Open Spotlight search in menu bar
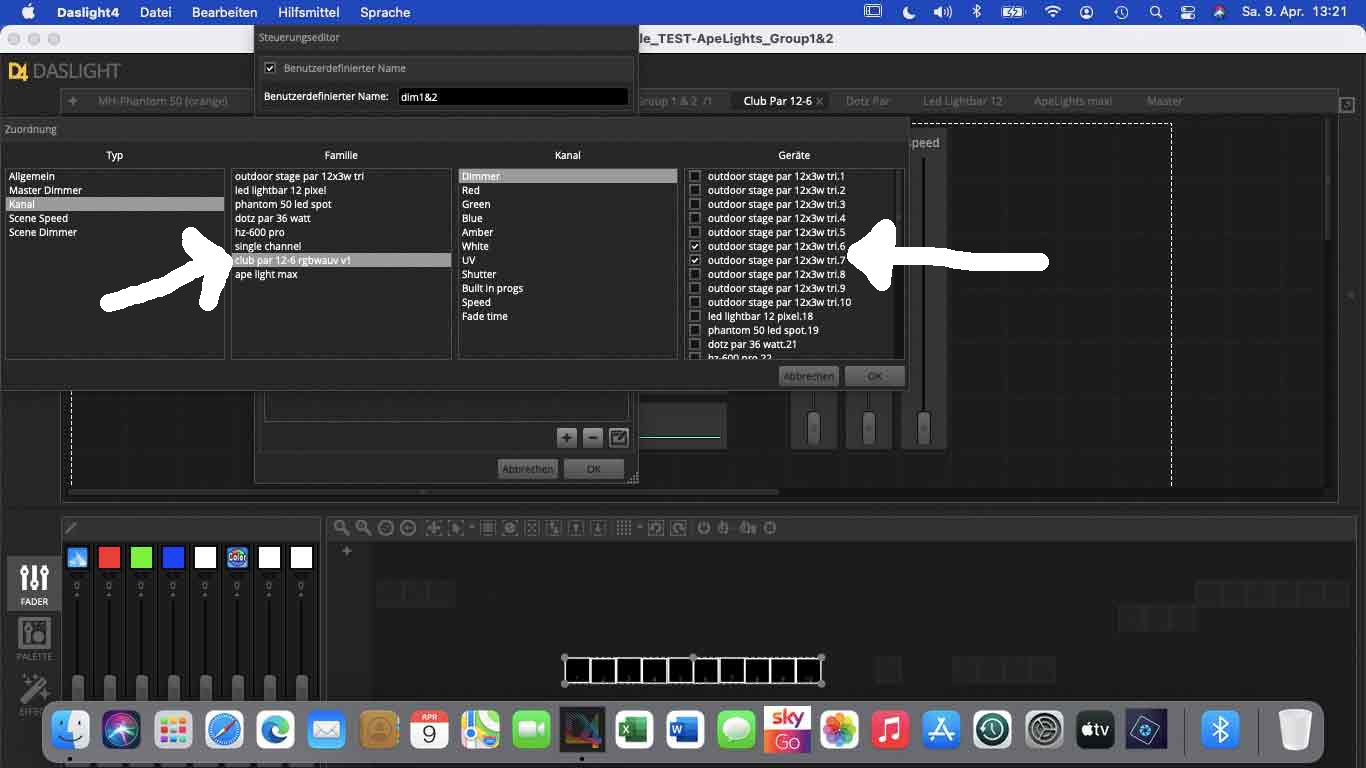The width and height of the screenshot is (1366, 768). pos(1155,12)
